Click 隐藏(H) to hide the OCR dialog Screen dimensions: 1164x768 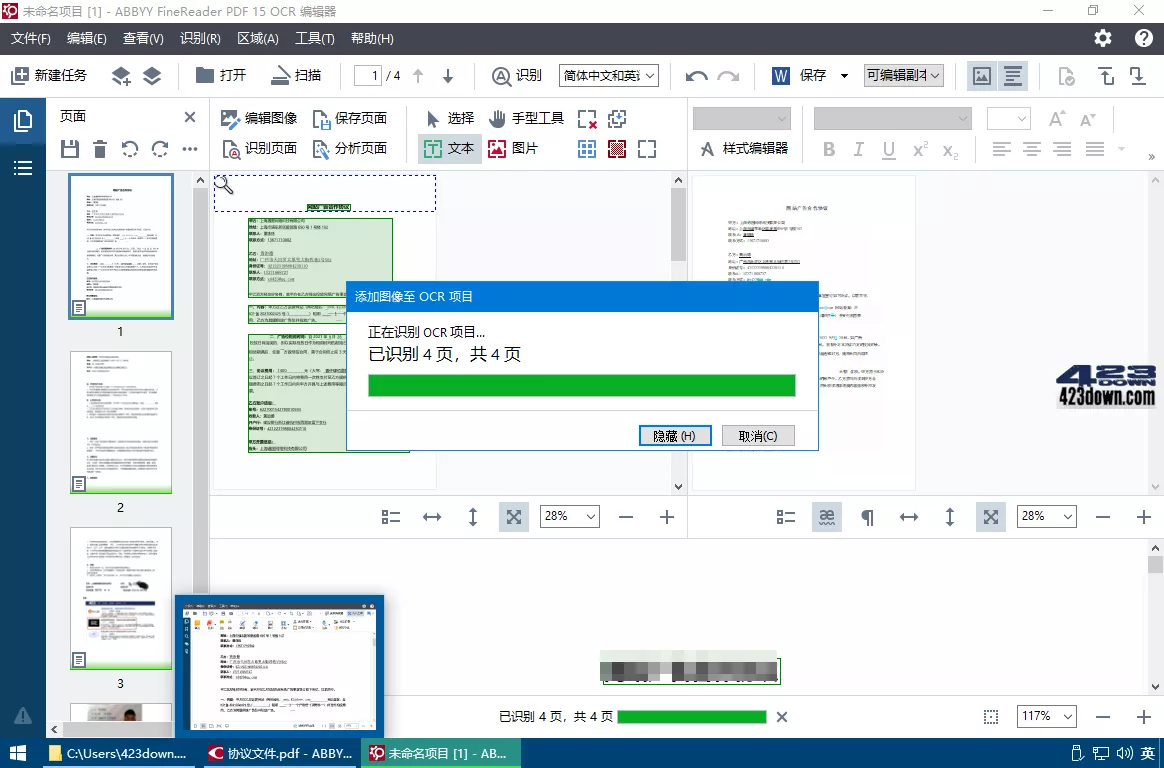point(674,435)
